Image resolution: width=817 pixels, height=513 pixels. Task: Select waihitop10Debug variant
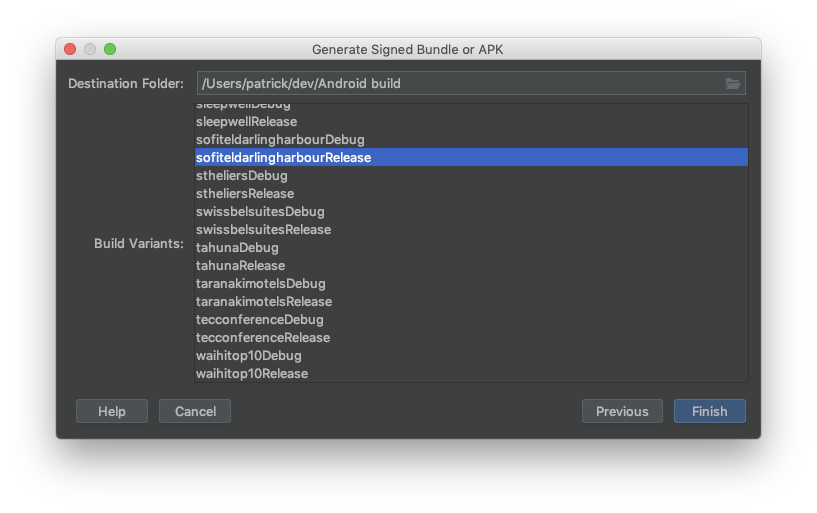coord(471,355)
